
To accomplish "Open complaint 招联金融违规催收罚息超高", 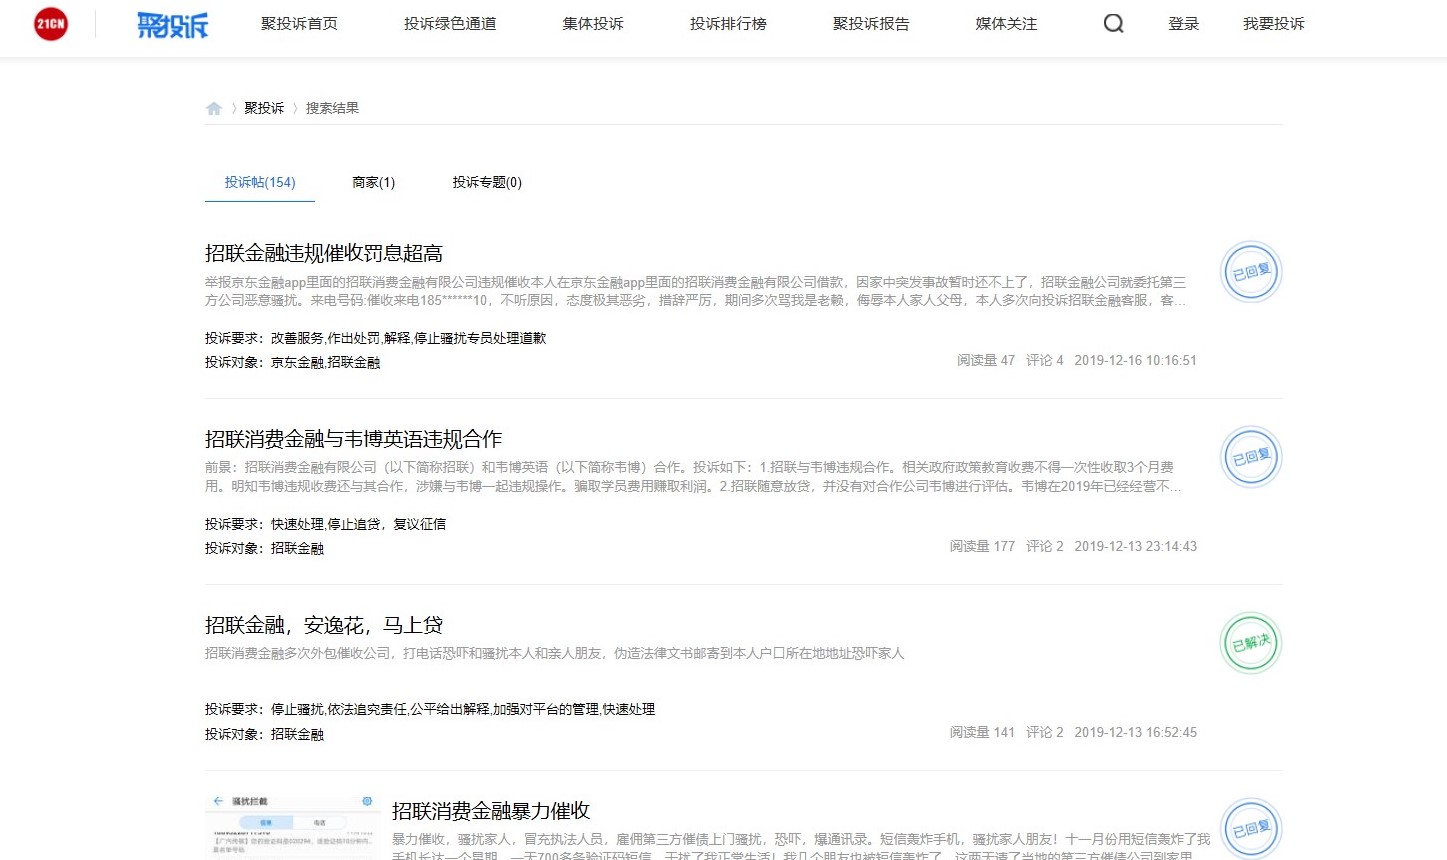I will [324, 253].
